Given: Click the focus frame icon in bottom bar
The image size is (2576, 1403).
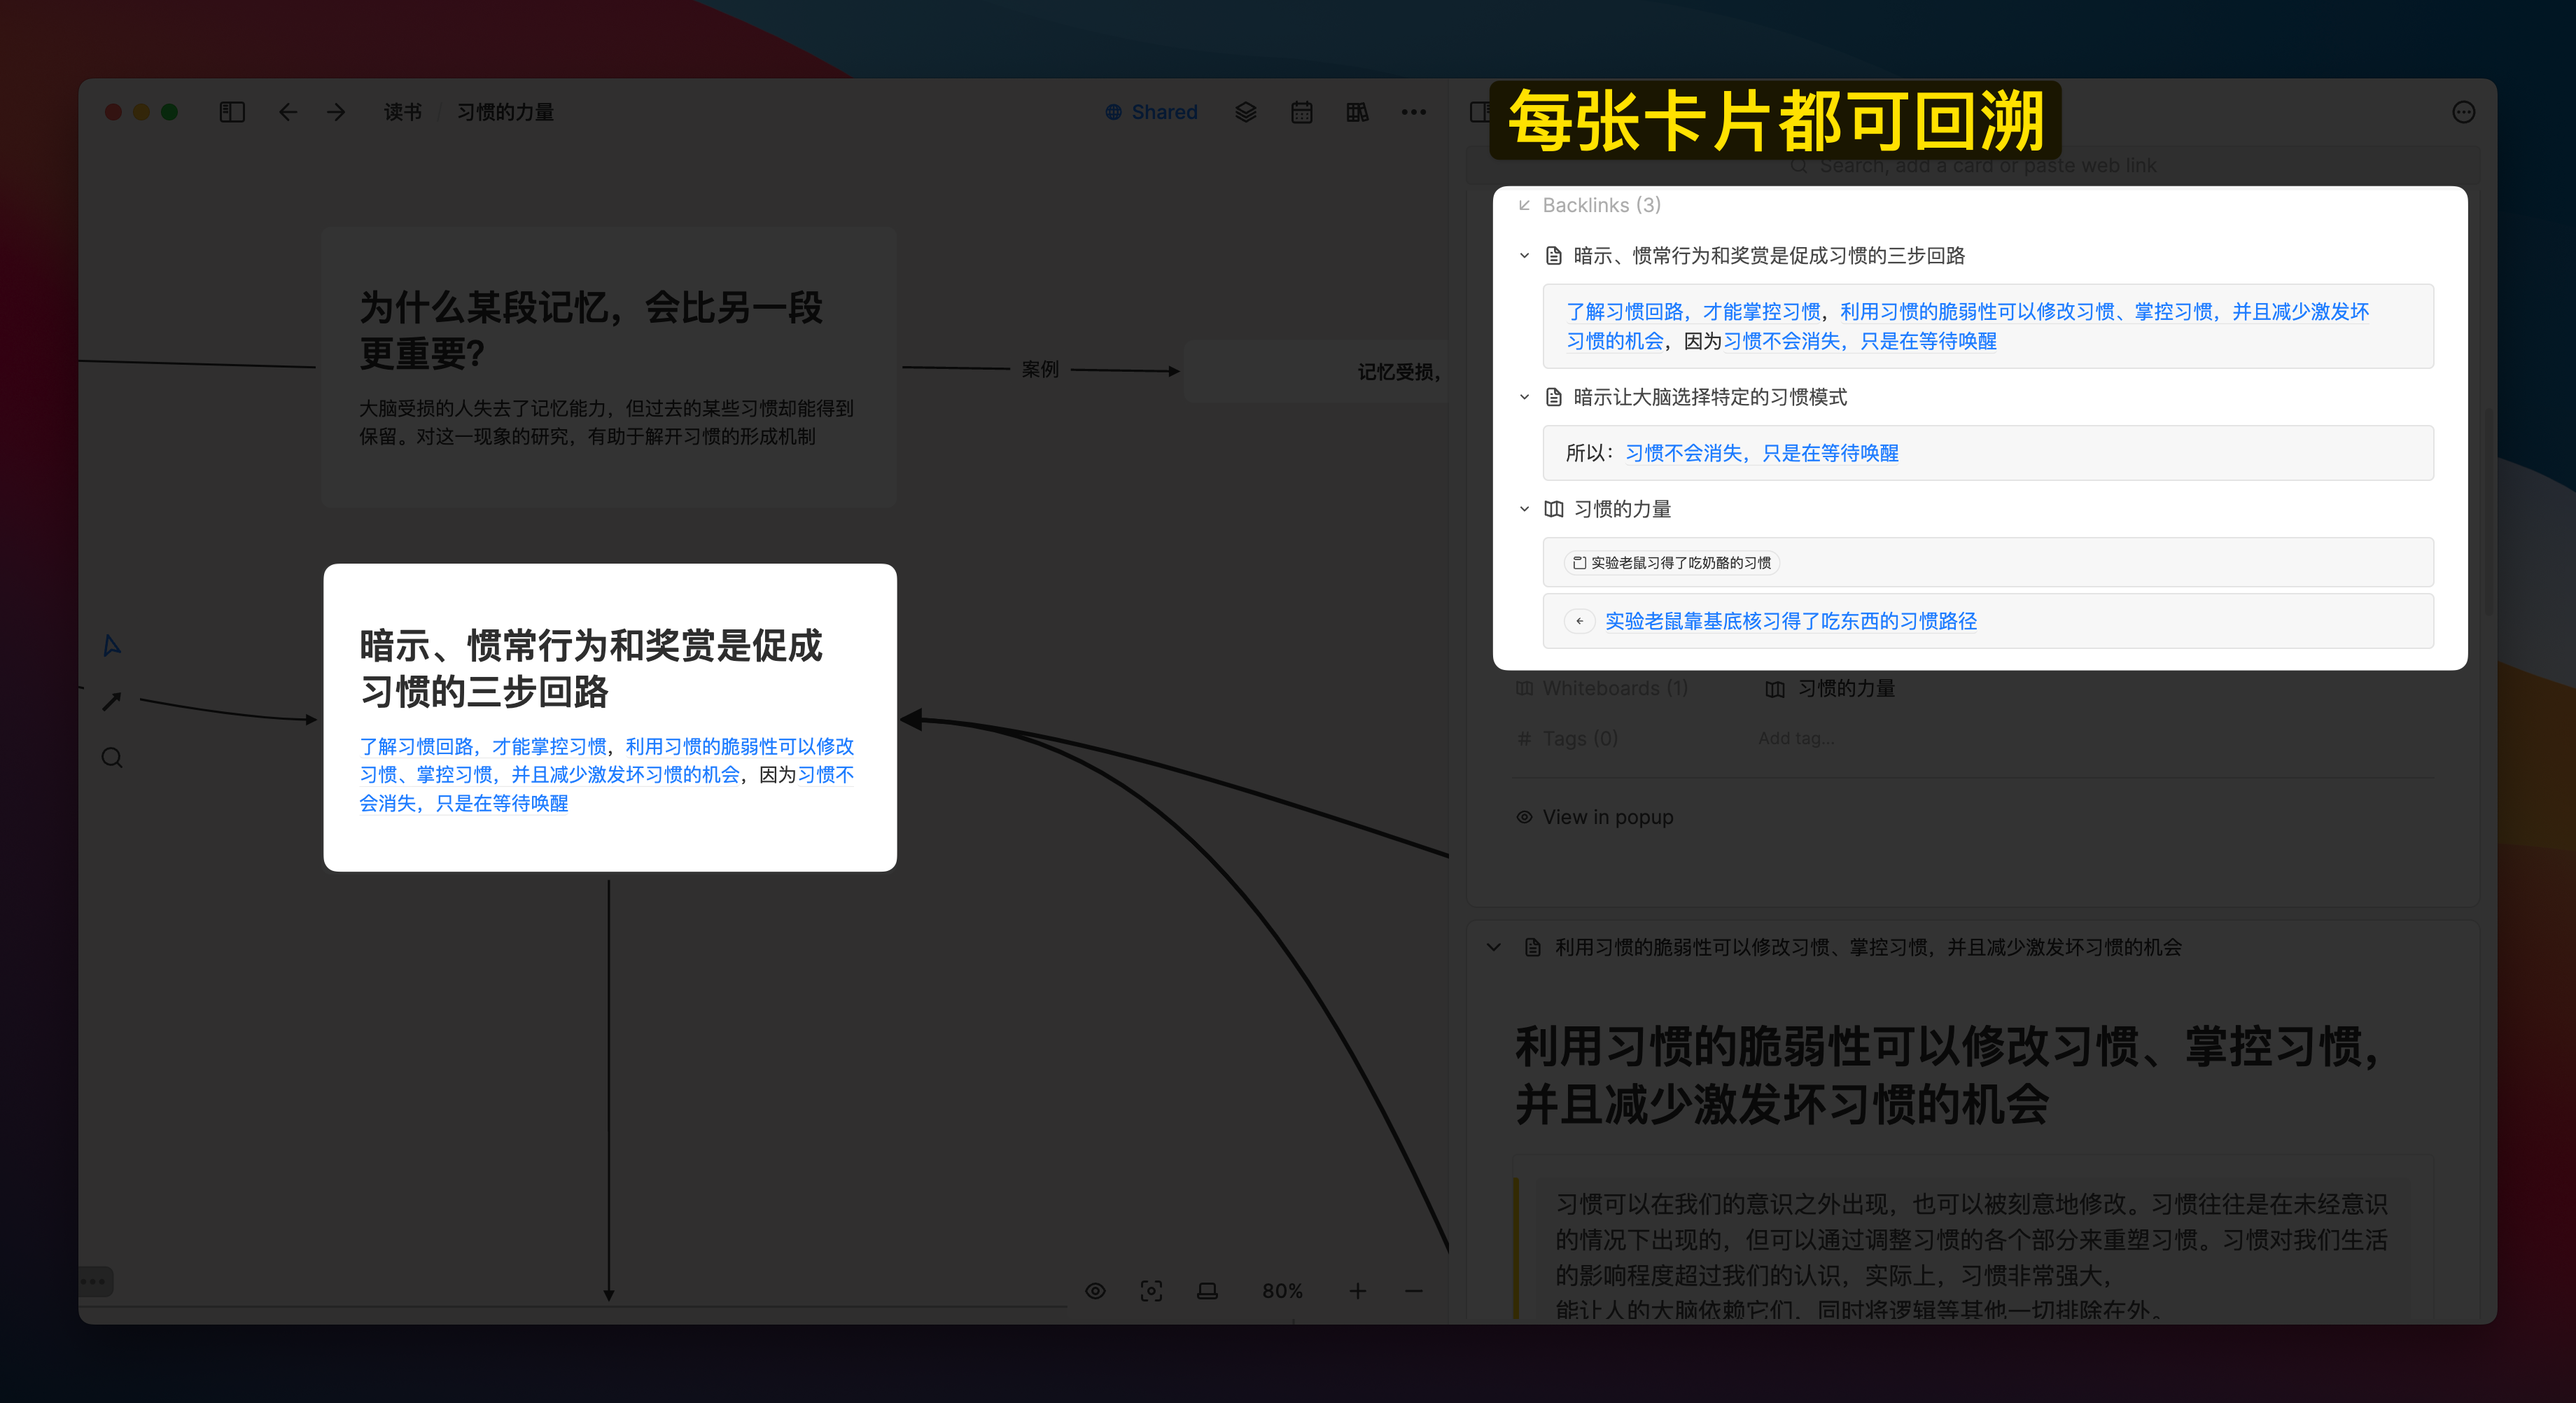Looking at the screenshot, I should [x=1151, y=1291].
